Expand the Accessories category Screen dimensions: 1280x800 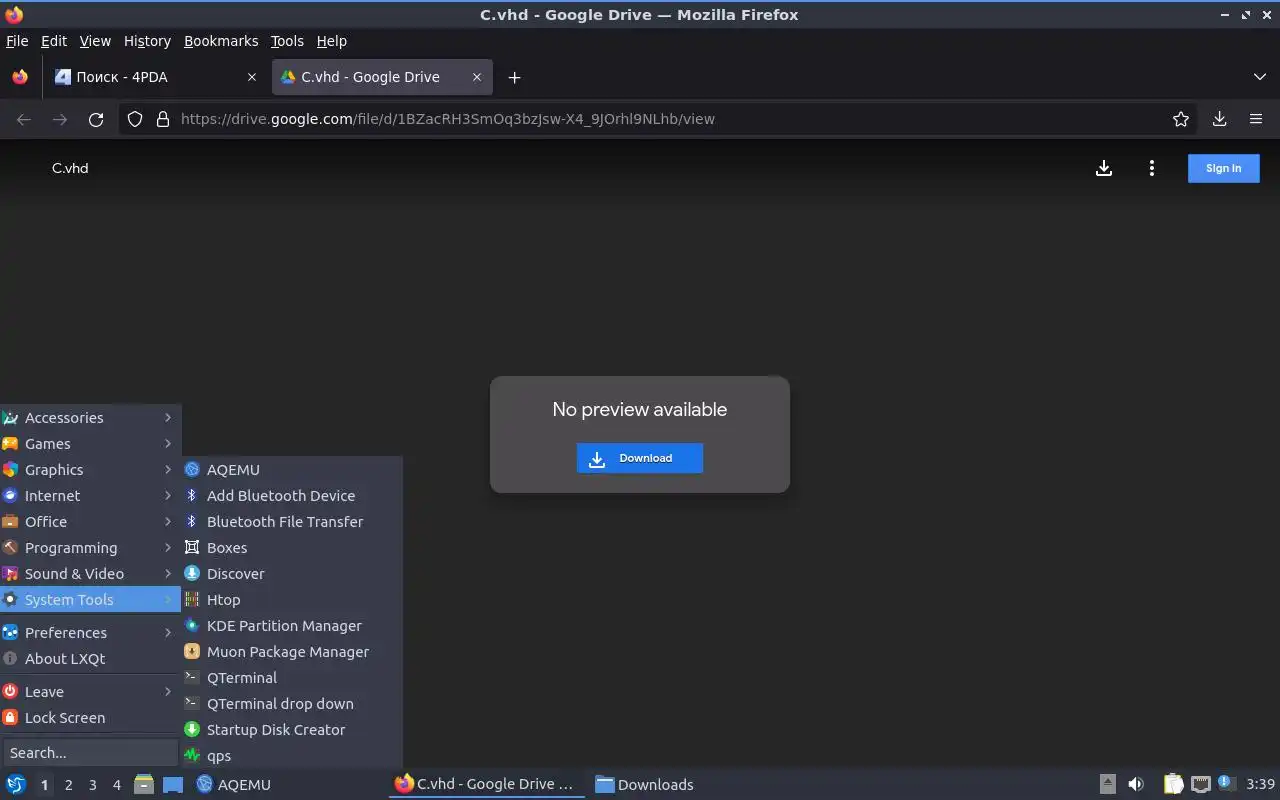[x=90, y=418]
